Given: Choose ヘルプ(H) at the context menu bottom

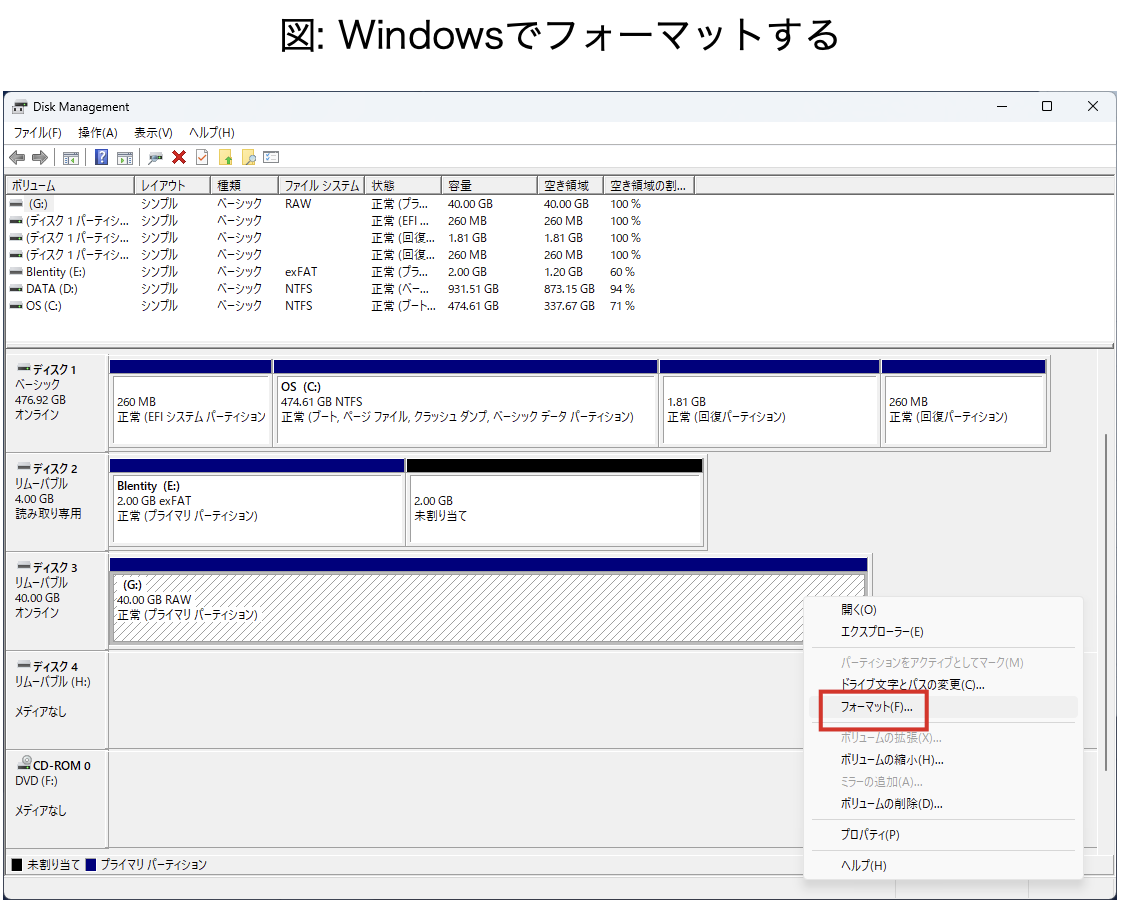Looking at the screenshot, I should [x=942, y=866].
